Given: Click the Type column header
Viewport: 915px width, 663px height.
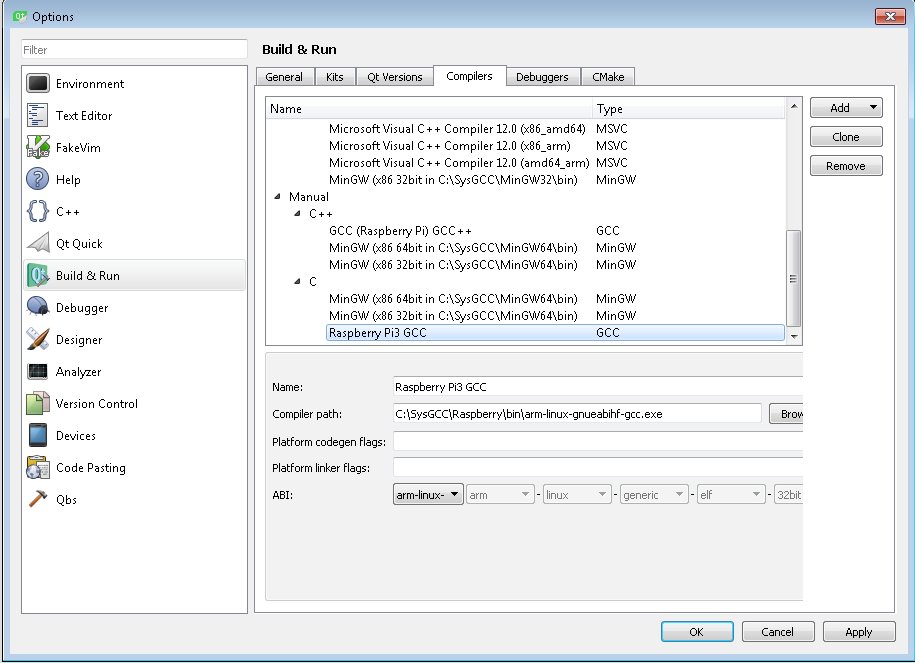Looking at the screenshot, I should (x=689, y=109).
